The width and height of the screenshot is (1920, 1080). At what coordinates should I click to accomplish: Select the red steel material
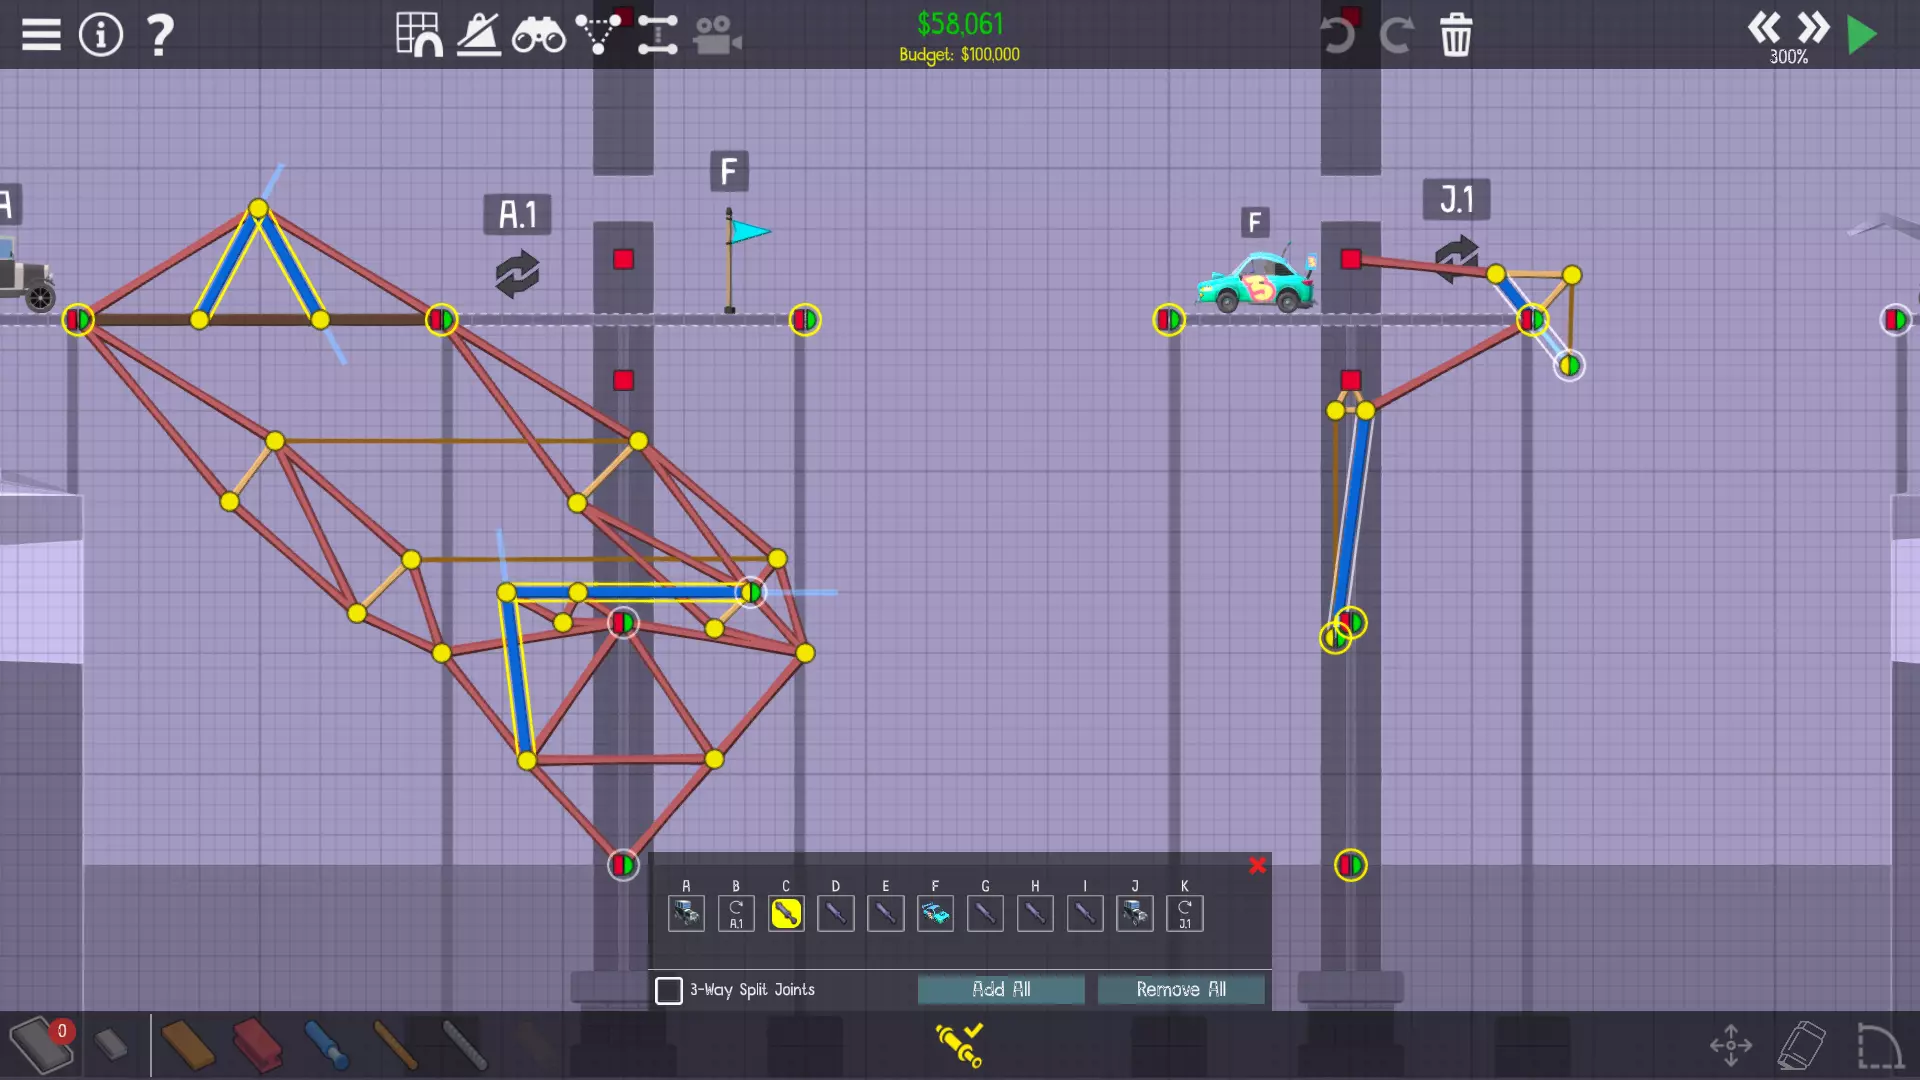[257, 1046]
